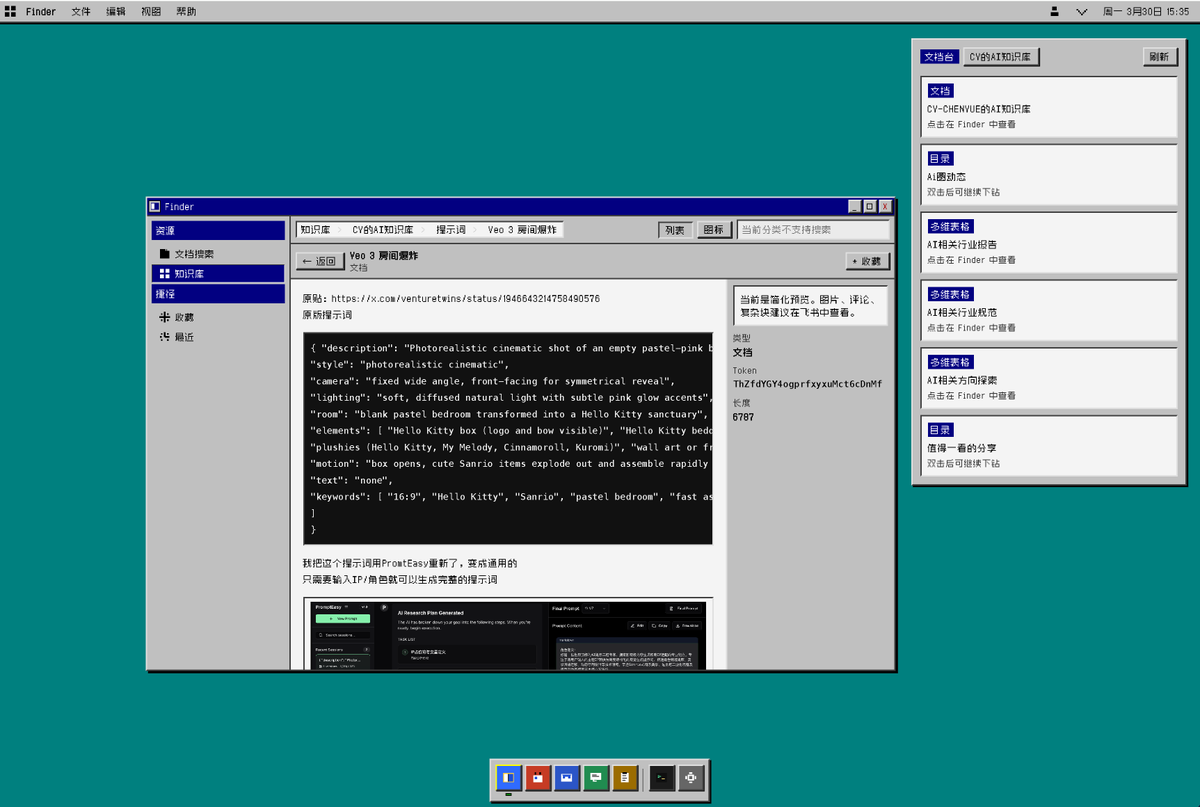Click the PromtEasy screenshot thumbnail
This screenshot has width=1200, height=807.
pyautogui.click(x=508, y=634)
